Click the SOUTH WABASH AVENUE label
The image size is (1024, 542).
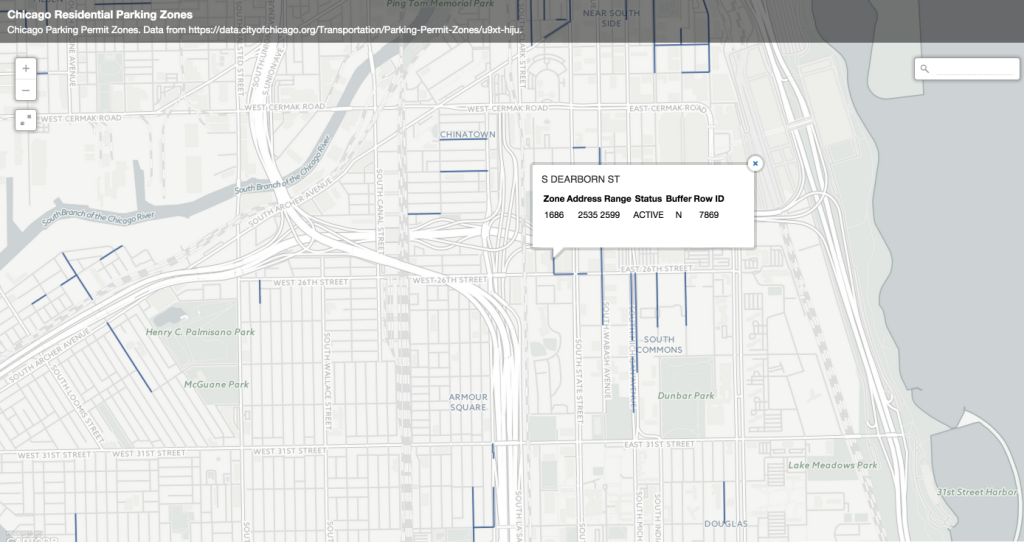pos(607,350)
